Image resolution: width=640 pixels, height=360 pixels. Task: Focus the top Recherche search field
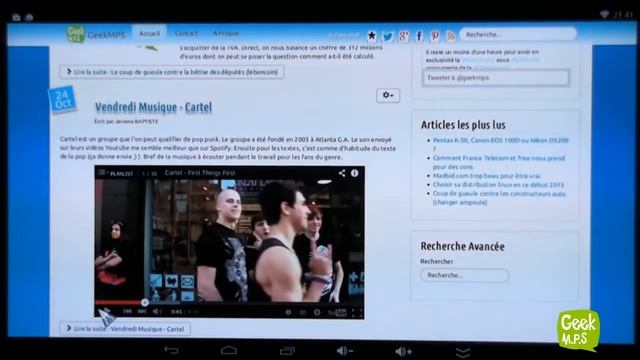pos(518,34)
